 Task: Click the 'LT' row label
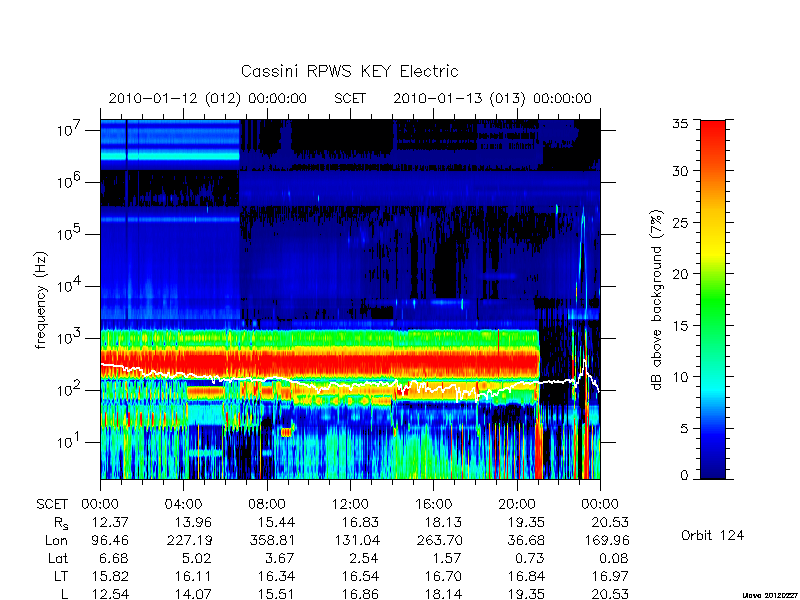[61, 577]
